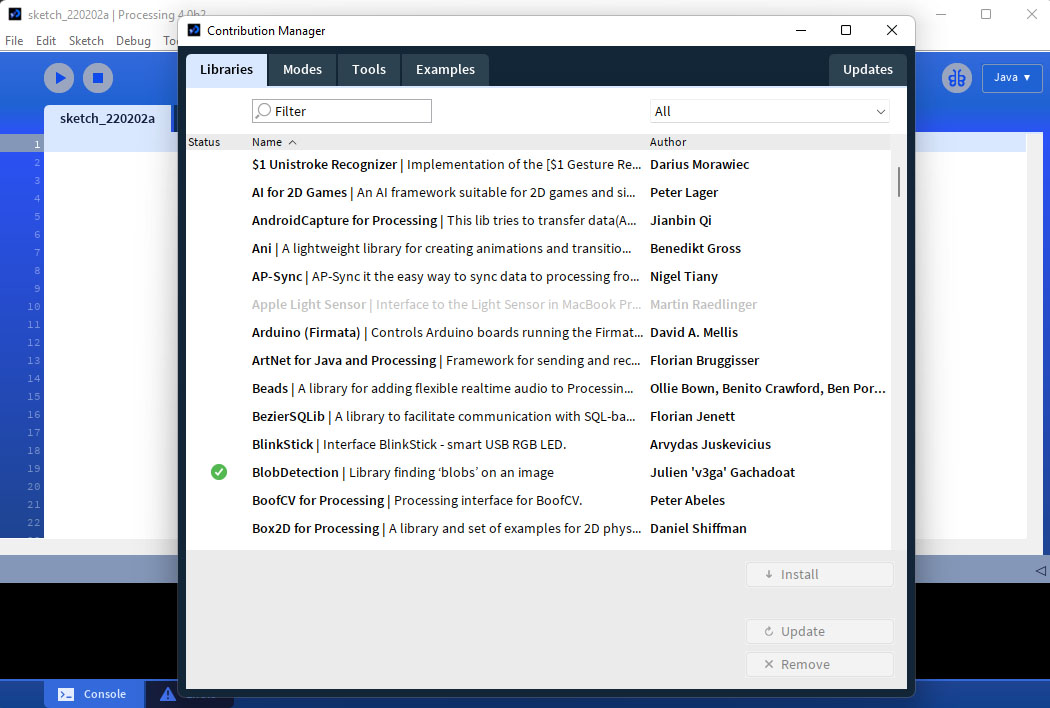This screenshot has height=708, width=1050.
Task: Expand the All category filter dropdown
Action: pos(769,111)
